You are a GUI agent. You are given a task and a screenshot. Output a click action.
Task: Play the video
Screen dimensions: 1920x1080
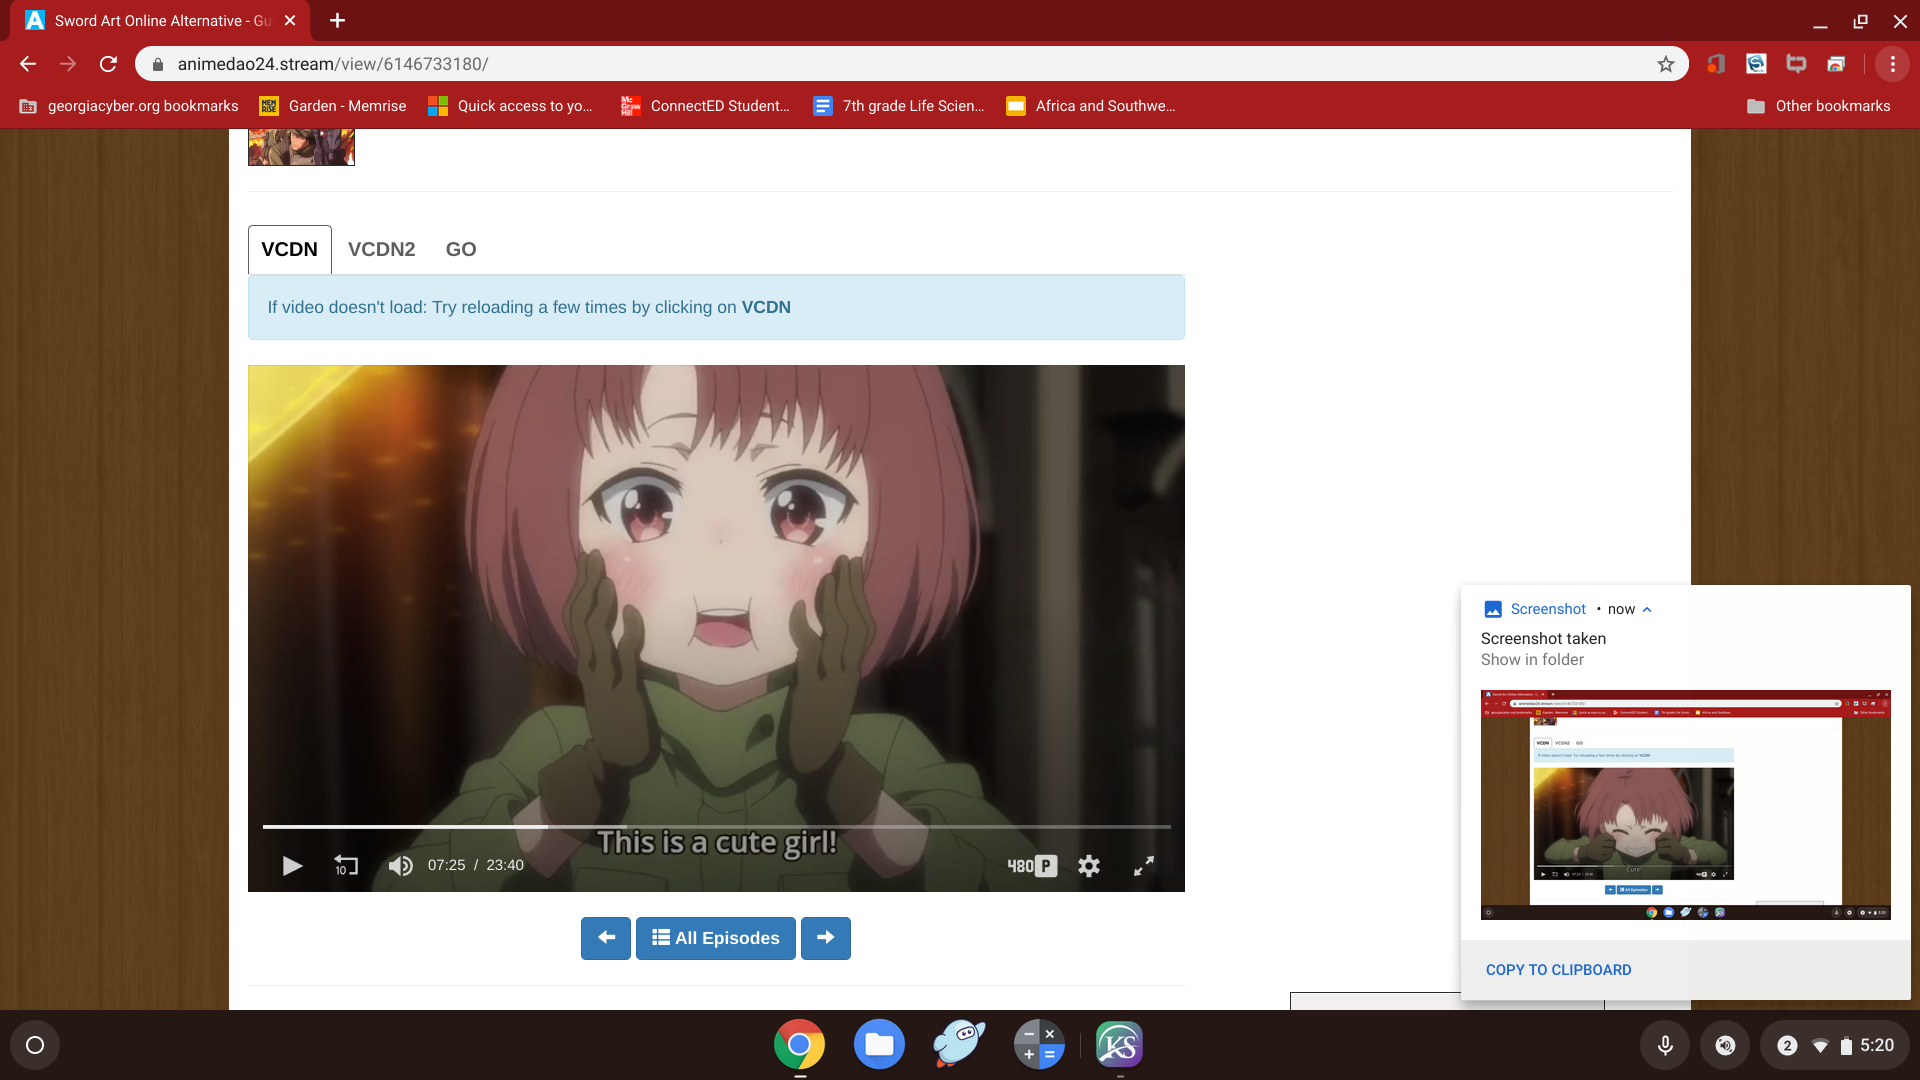[x=292, y=866]
